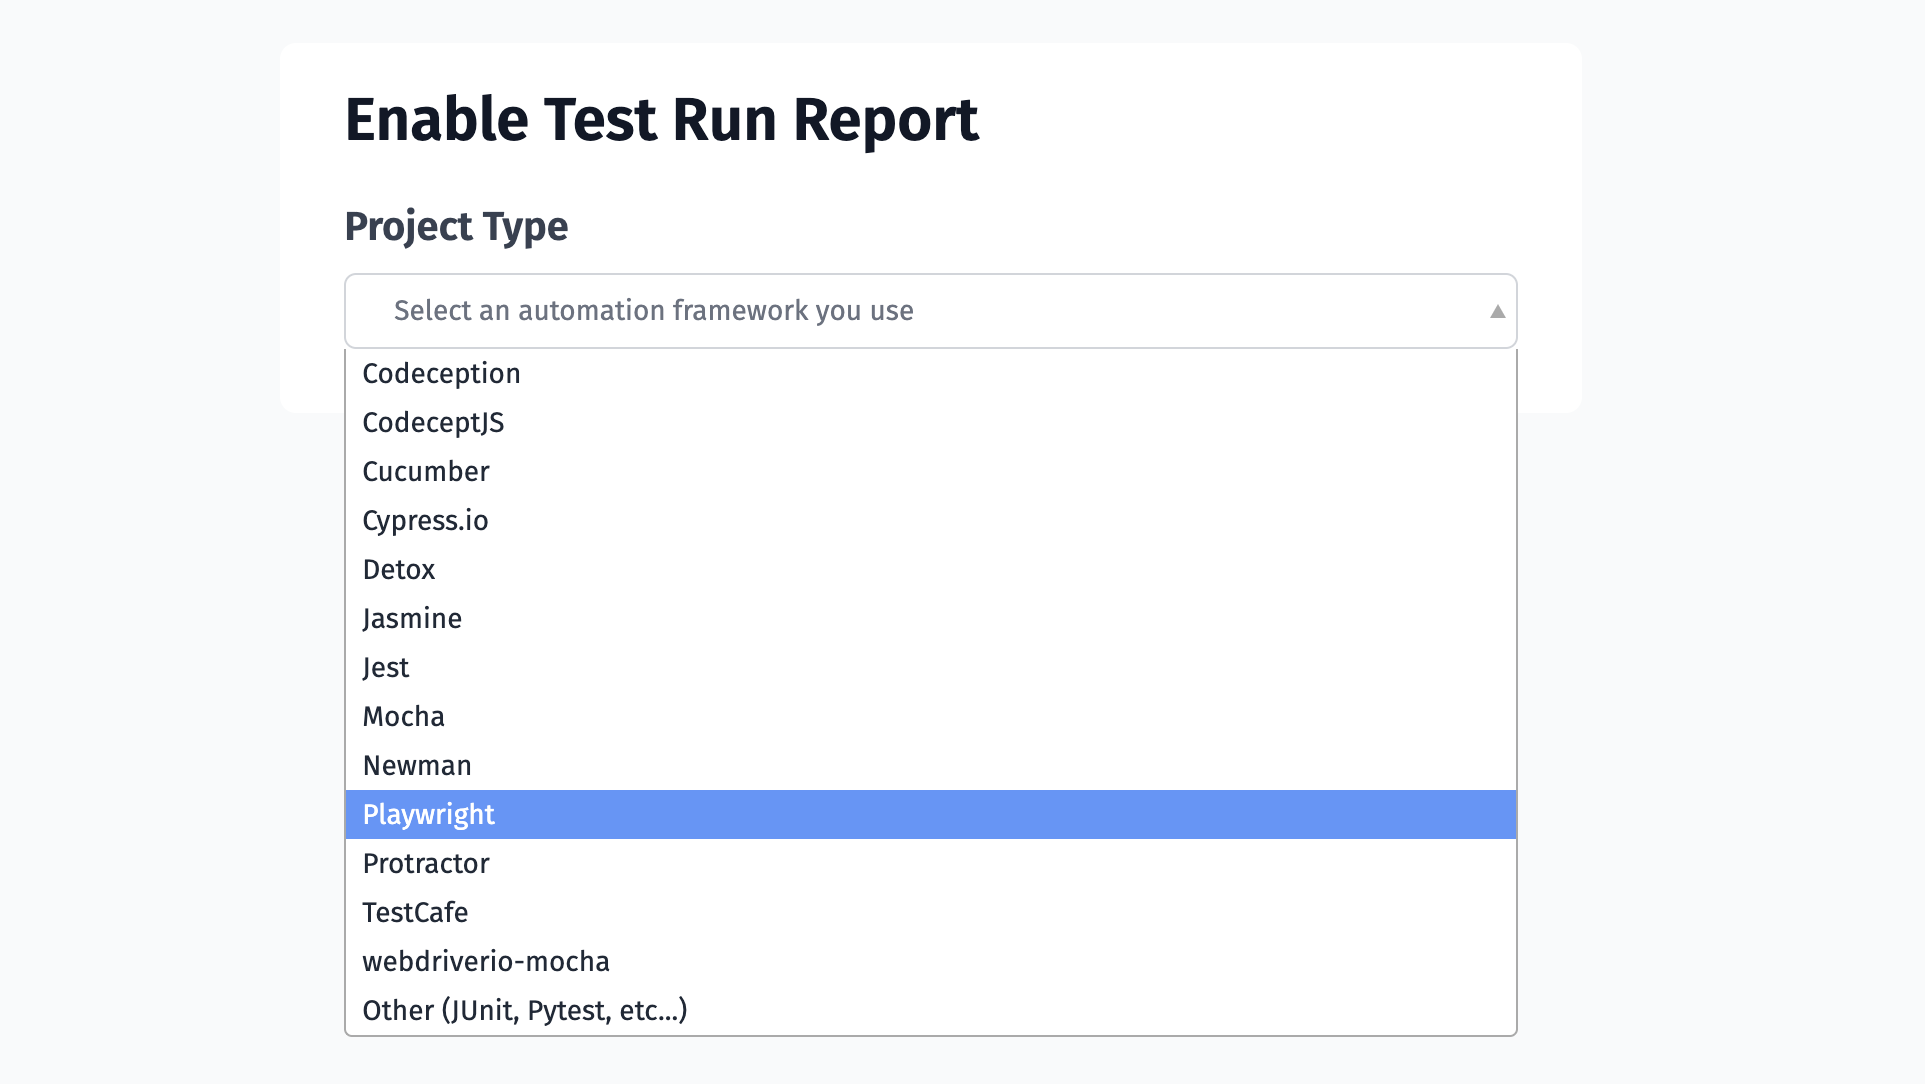Select Codeception from the framework list
This screenshot has width=1925, height=1084.
pyautogui.click(x=931, y=373)
